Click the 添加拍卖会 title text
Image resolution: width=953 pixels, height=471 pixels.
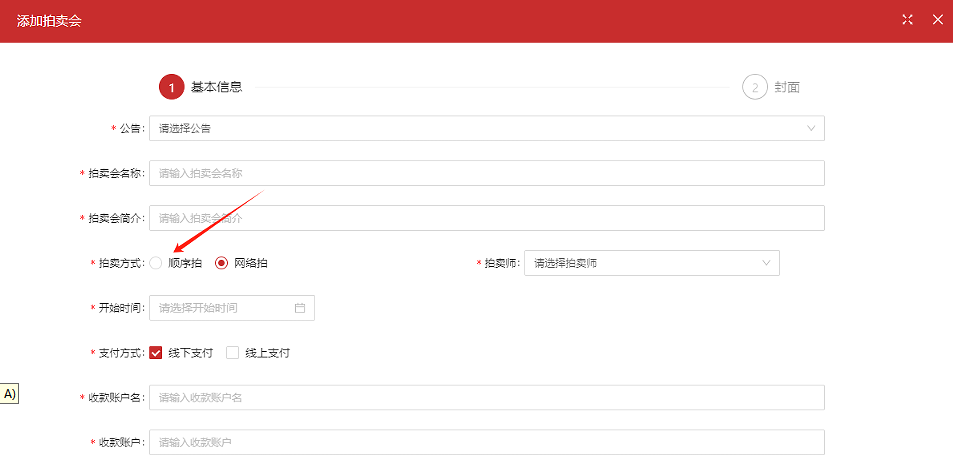click(49, 21)
